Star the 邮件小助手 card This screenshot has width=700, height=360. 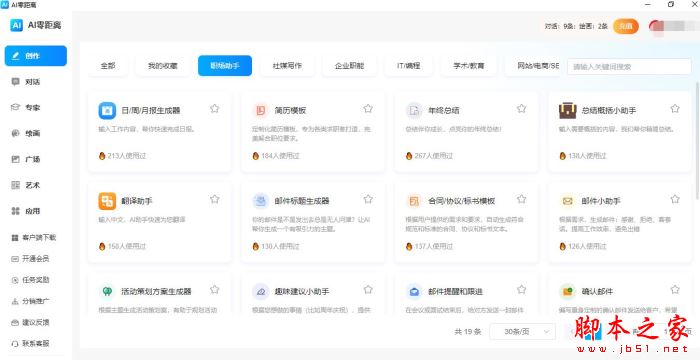[675, 199]
